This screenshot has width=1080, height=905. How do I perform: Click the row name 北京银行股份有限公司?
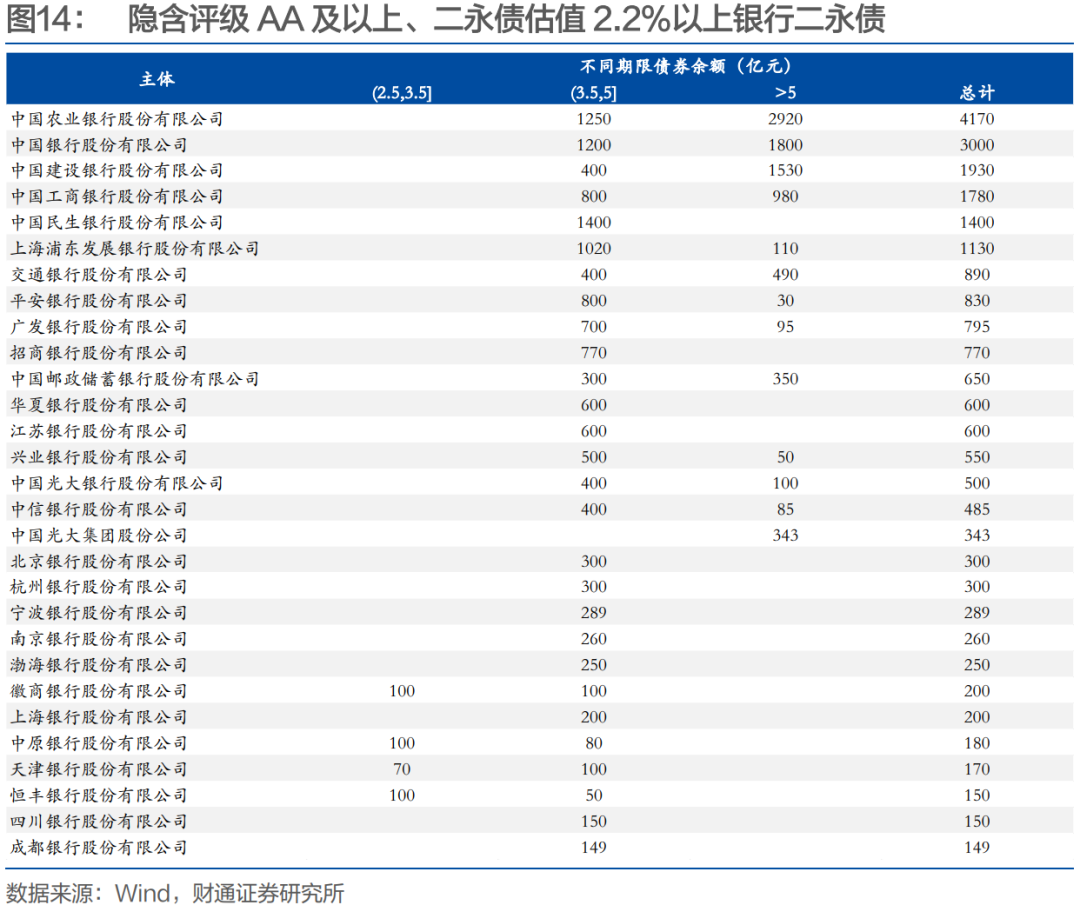click(99, 562)
